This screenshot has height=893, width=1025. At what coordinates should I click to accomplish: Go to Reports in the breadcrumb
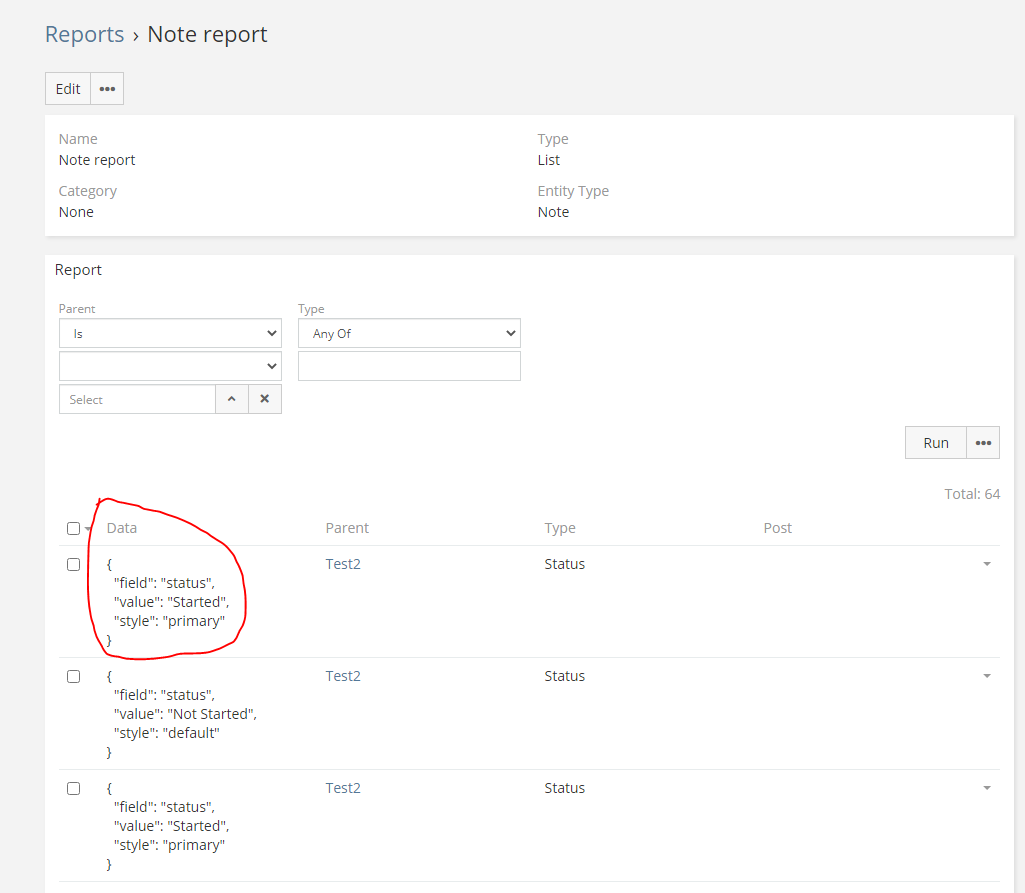[84, 34]
